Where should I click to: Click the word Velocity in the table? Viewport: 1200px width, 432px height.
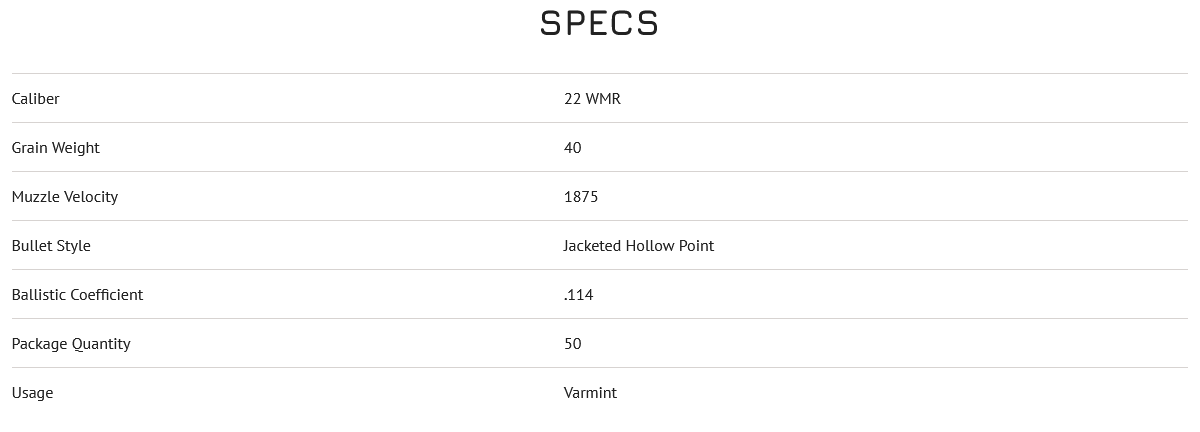tap(91, 196)
